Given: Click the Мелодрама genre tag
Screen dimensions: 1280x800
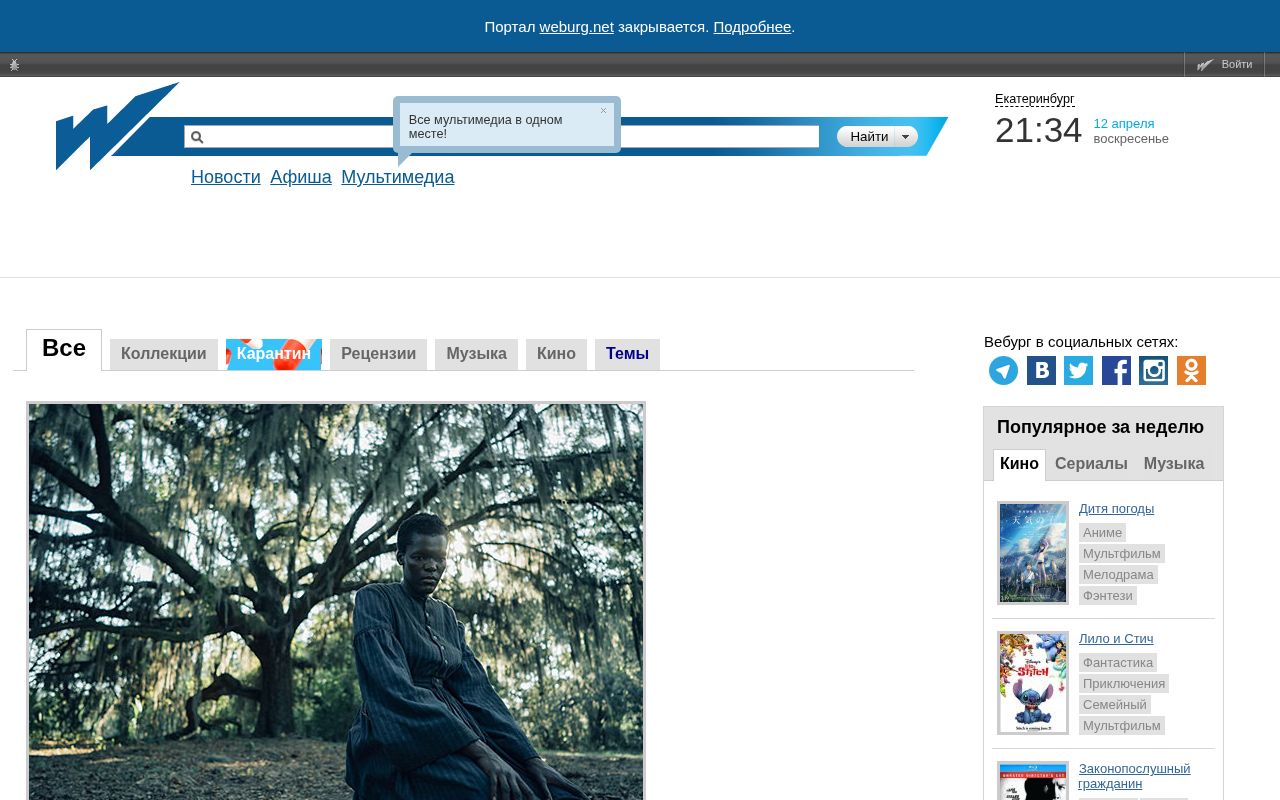Looking at the screenshot, I should (1118, 575).
